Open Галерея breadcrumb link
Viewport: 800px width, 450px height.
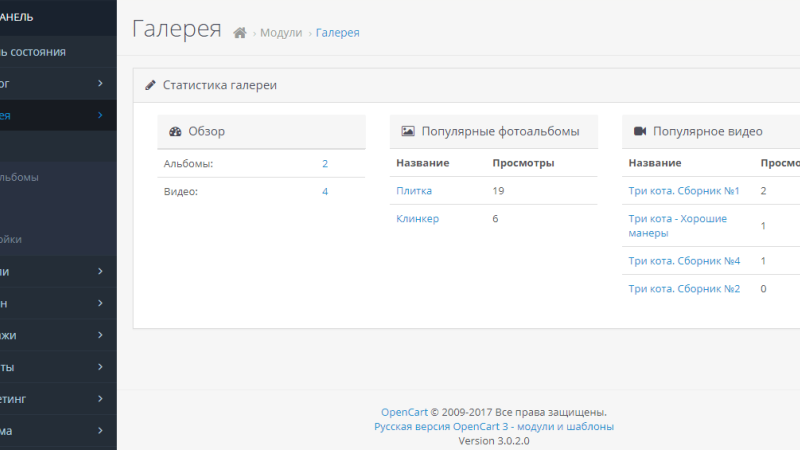point(337,33)
